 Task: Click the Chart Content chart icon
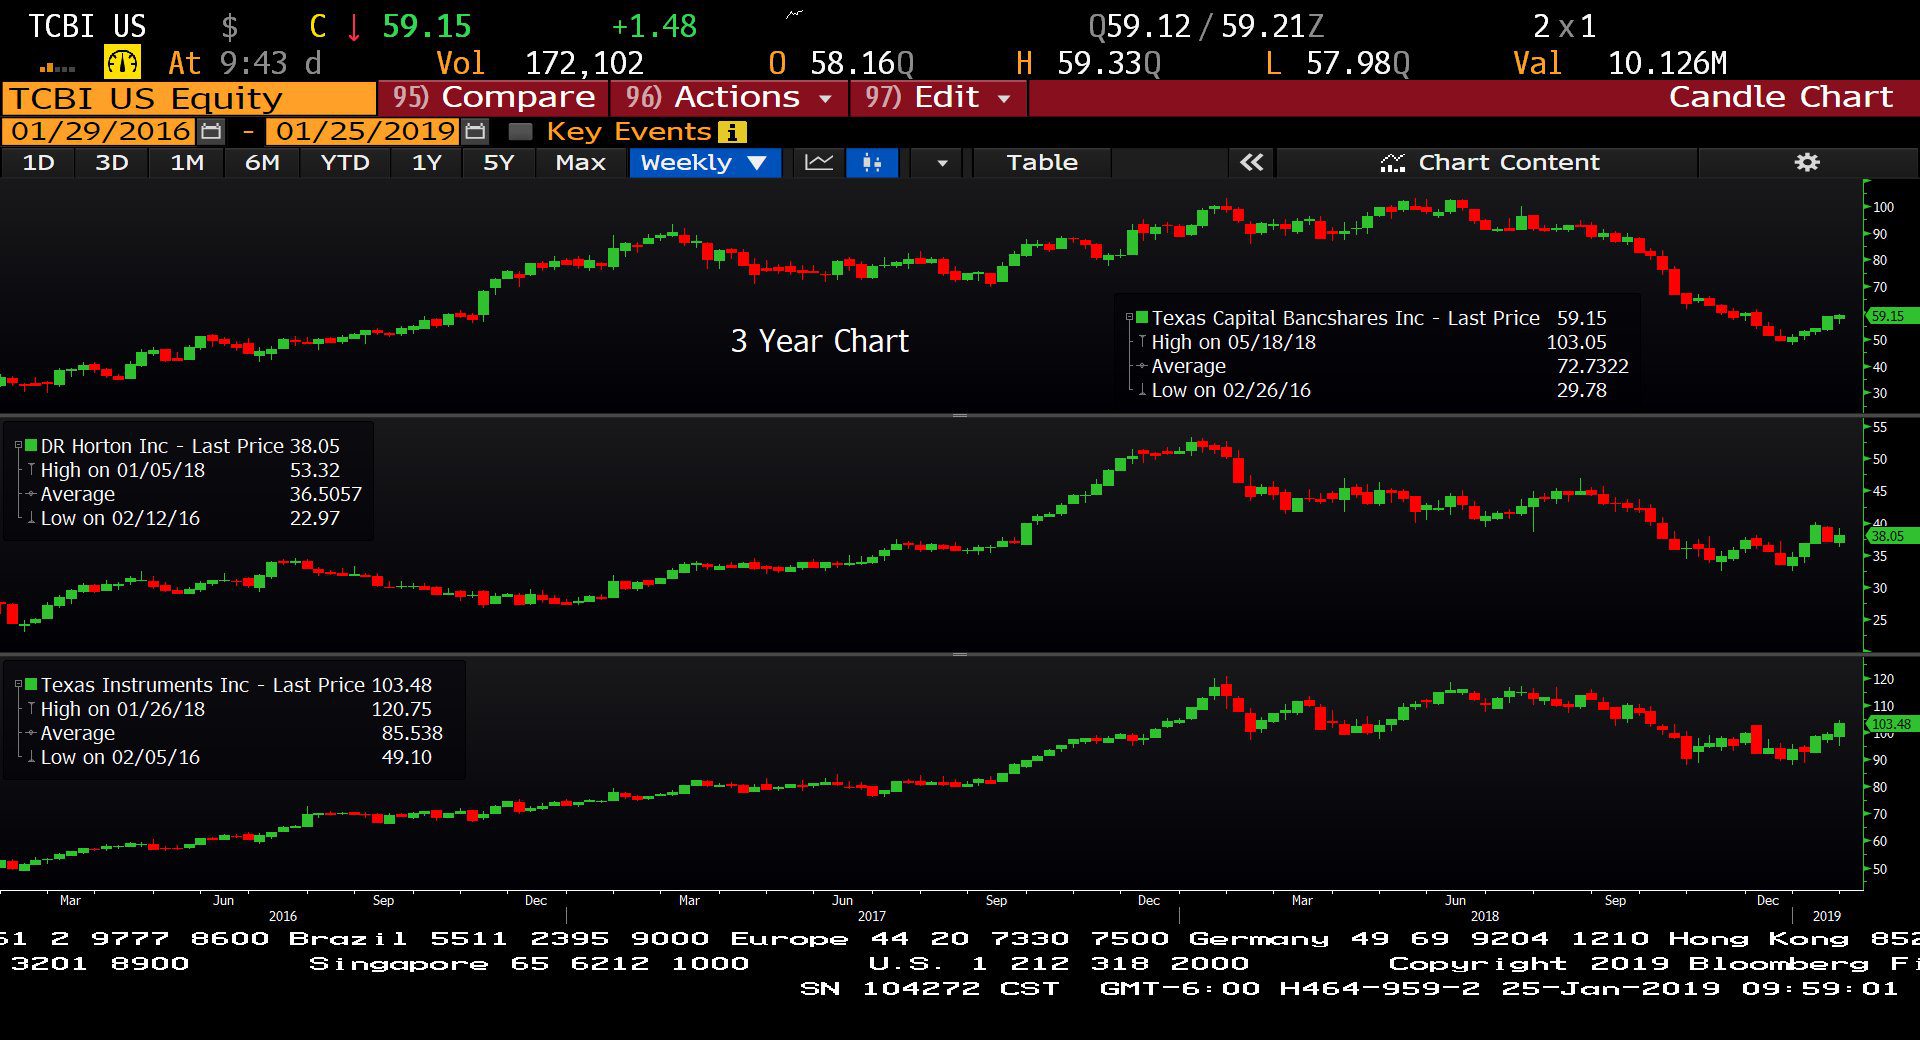[x=1392, y=163]
